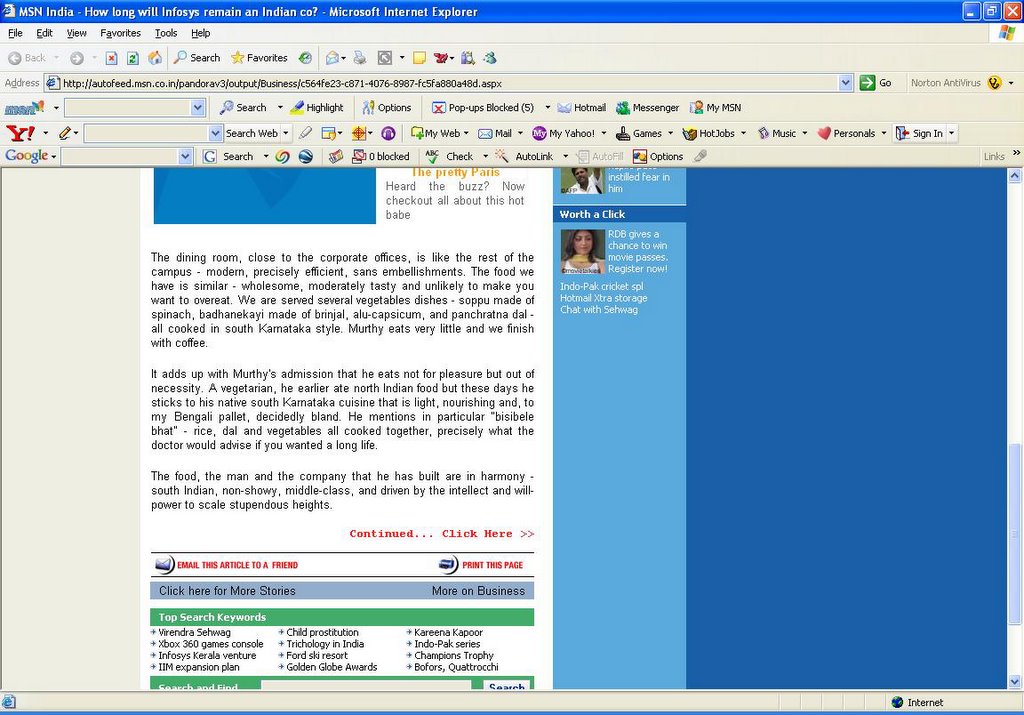Image resolution: width=1024 pixels, height=715 pixels.
Task: Open the MSN toolbar search box dropdown
Action: [198, 108]
